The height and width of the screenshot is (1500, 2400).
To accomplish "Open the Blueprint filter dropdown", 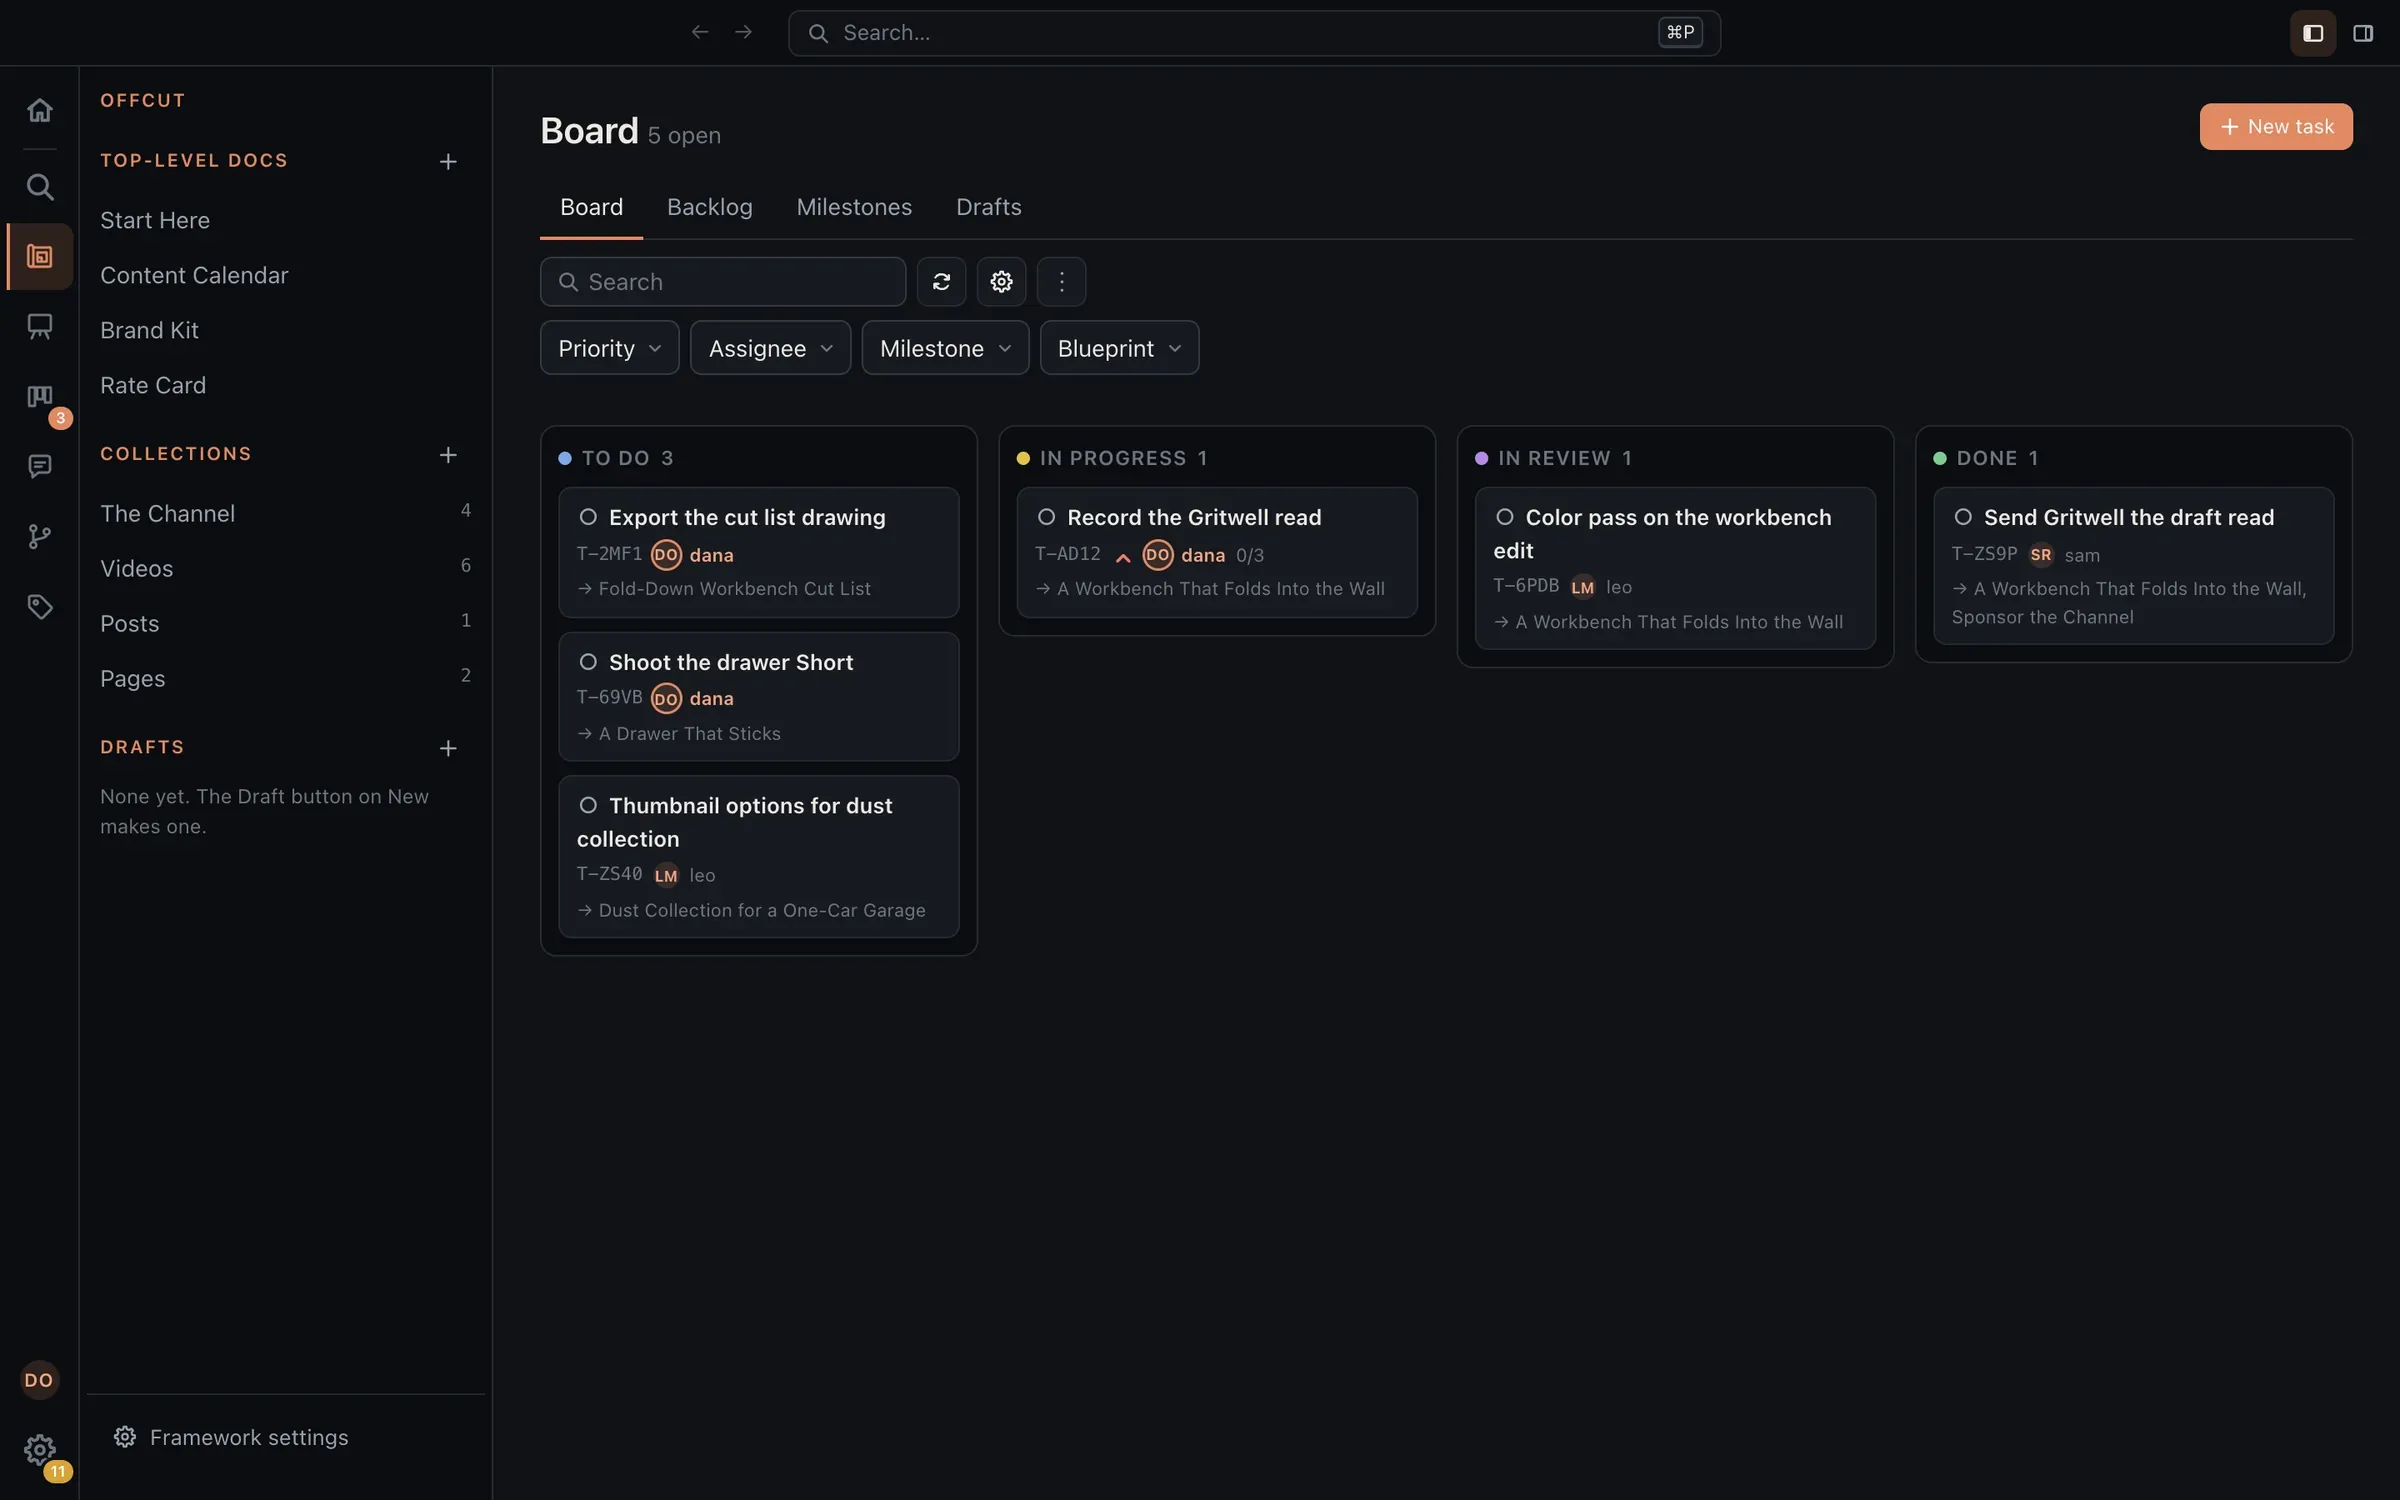I will pos(1119,348).
